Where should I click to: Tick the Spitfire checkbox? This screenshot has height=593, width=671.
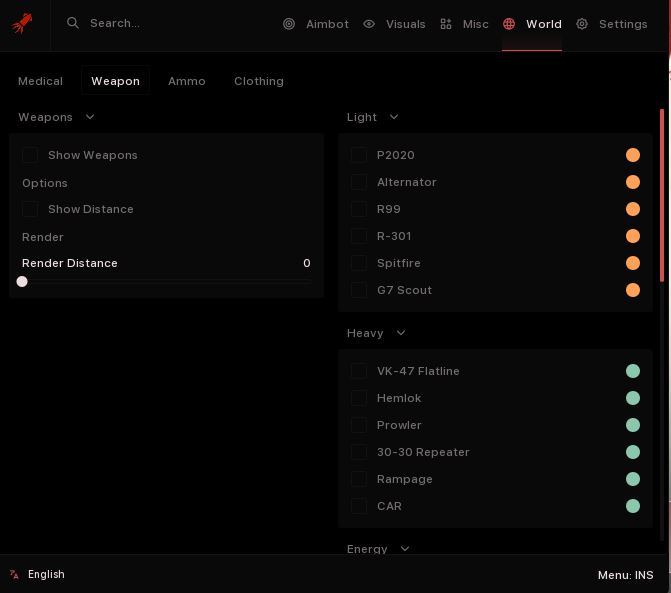point(359,263)
